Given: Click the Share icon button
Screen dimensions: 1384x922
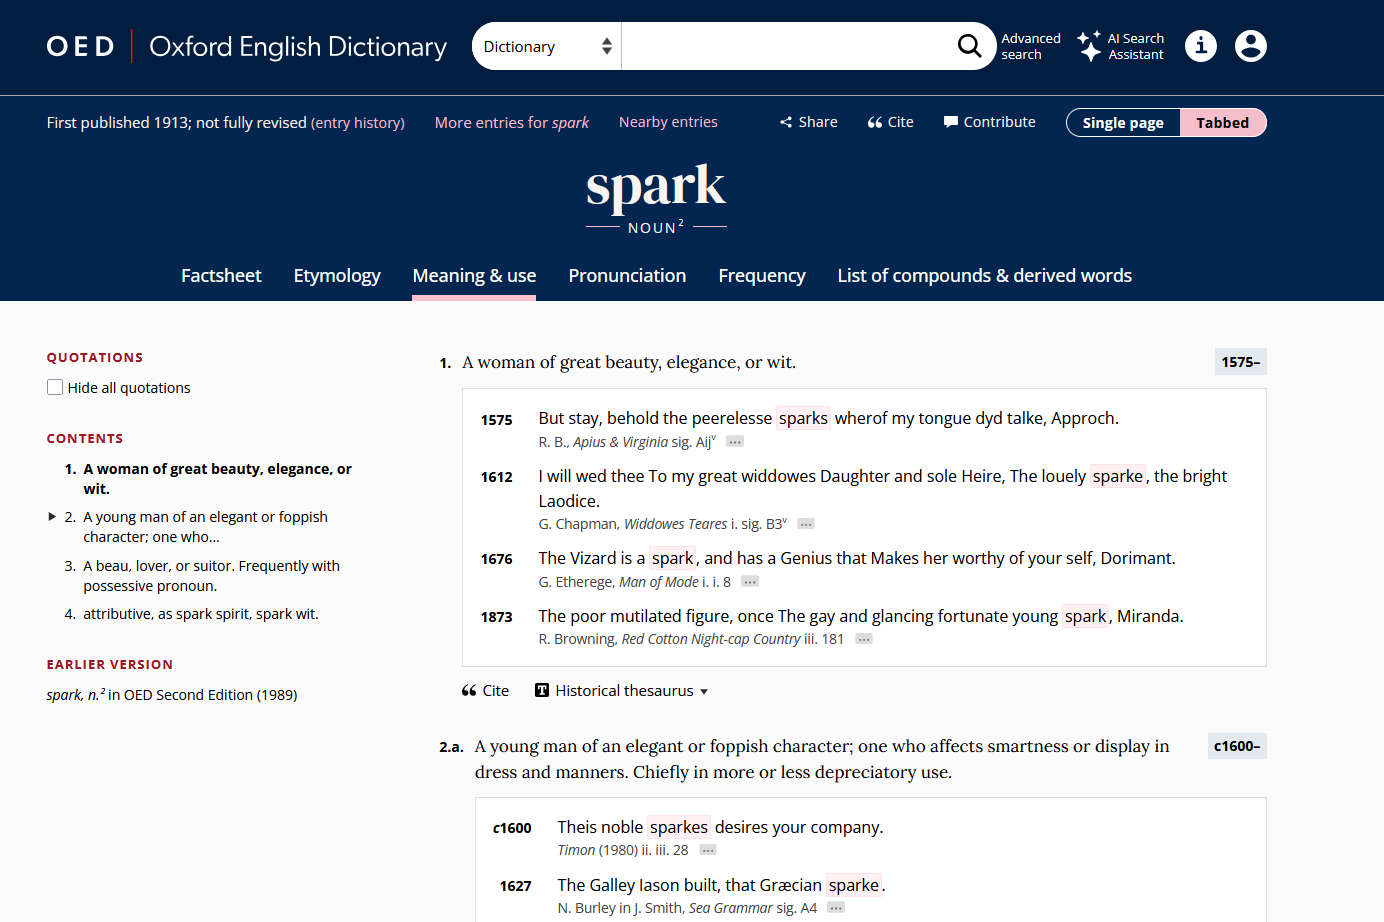Looking at the screenshot, I should click(x=809, y=122).
